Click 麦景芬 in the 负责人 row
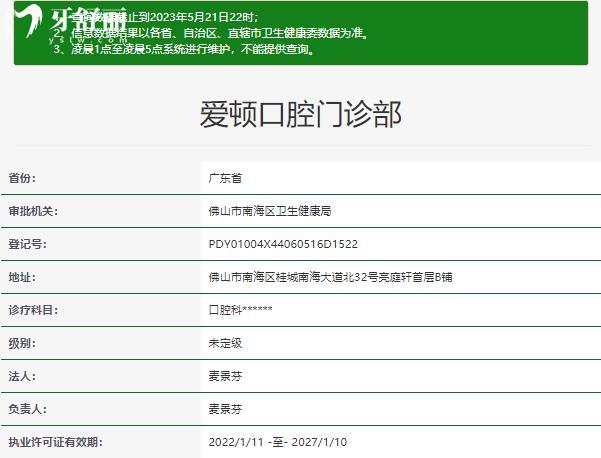The width and height of the screenshot is (601, 458). 225,409
